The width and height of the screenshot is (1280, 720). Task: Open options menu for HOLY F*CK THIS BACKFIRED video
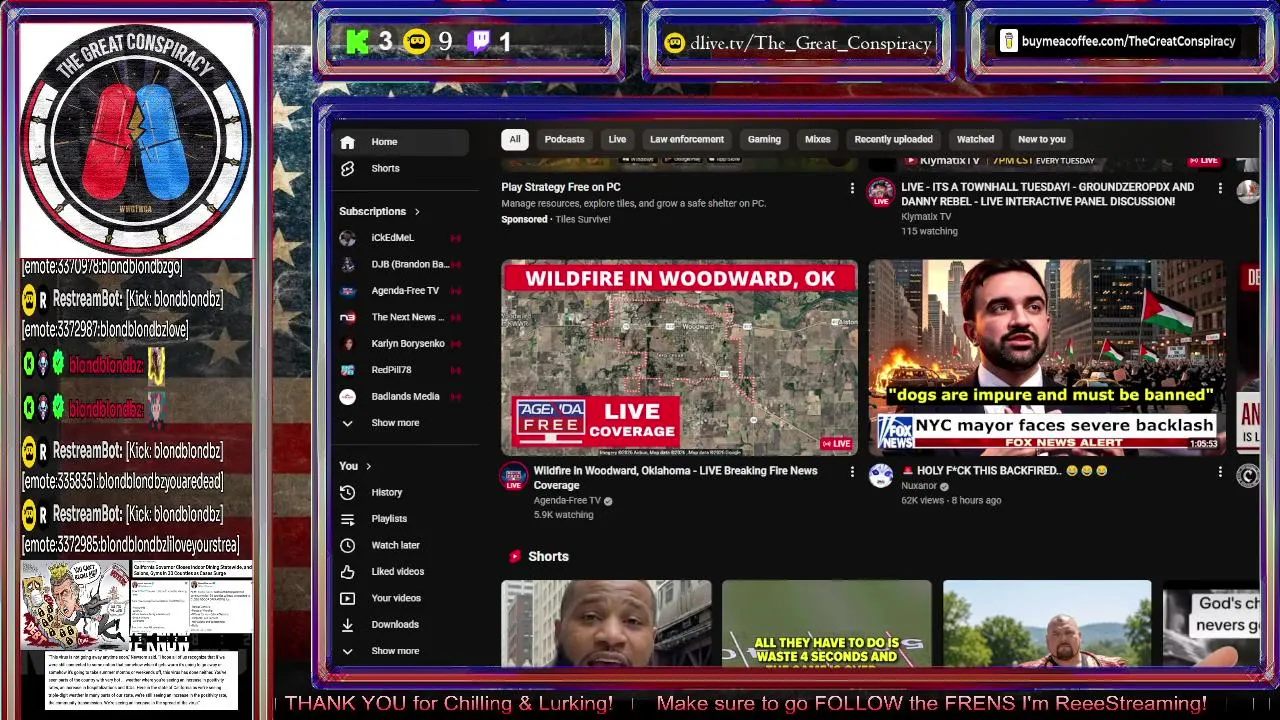point(1220,471)
